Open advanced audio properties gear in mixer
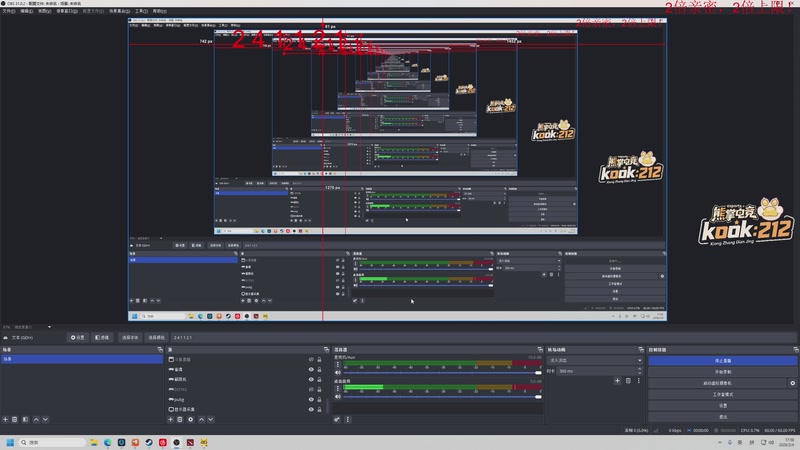Image resolution: width=800 pixels, height=450 pixels. (337, 419)
